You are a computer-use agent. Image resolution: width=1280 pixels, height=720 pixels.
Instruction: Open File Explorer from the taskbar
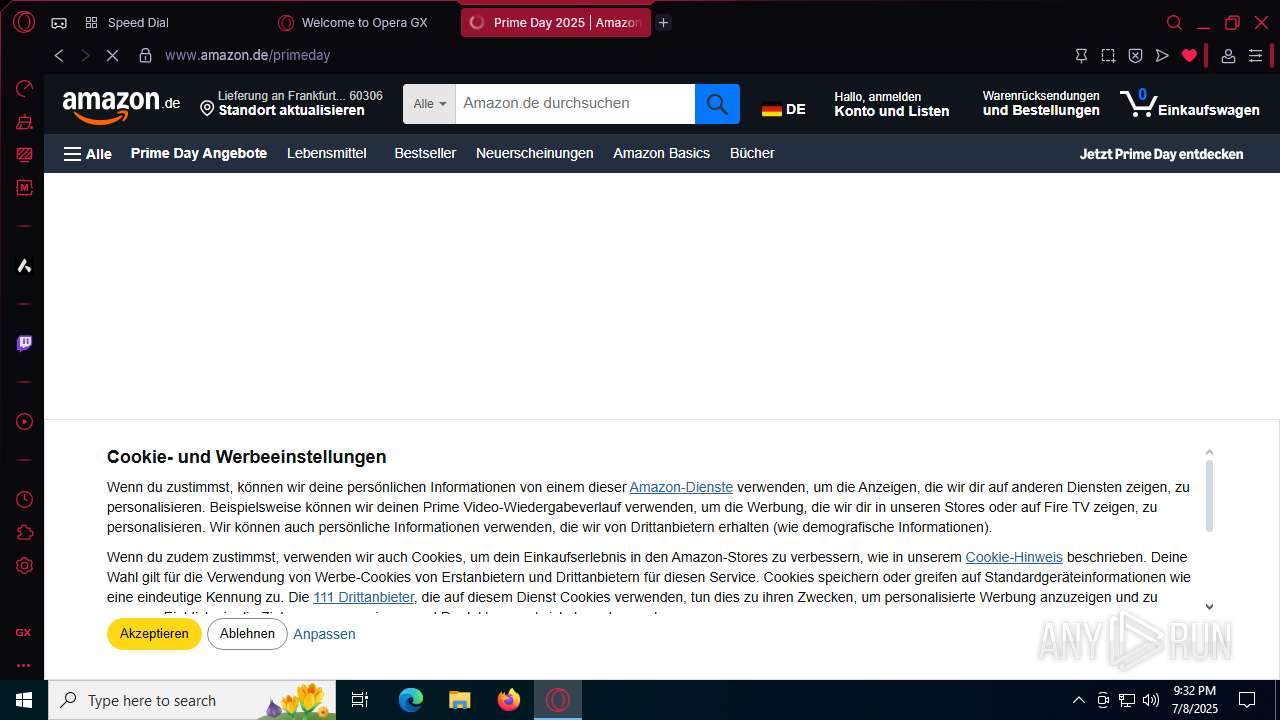pos(459,700)
